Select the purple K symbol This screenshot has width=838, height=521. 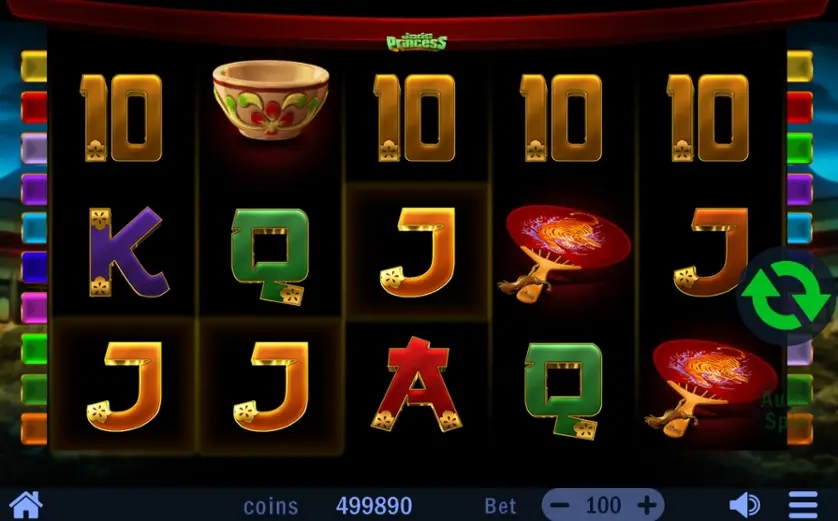[x=127, y=252]
